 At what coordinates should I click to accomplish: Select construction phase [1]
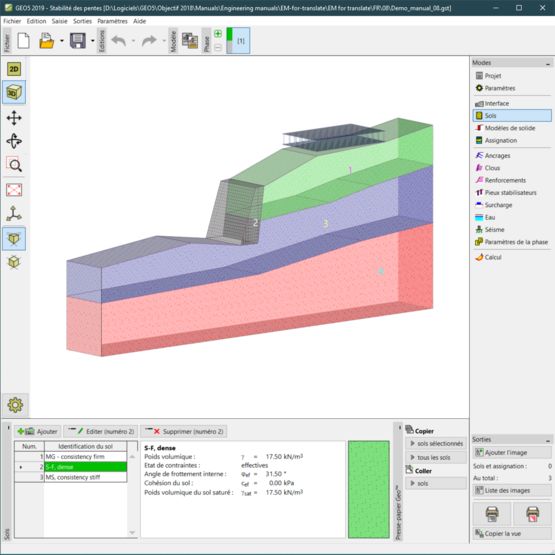click(x=238, y=41)
